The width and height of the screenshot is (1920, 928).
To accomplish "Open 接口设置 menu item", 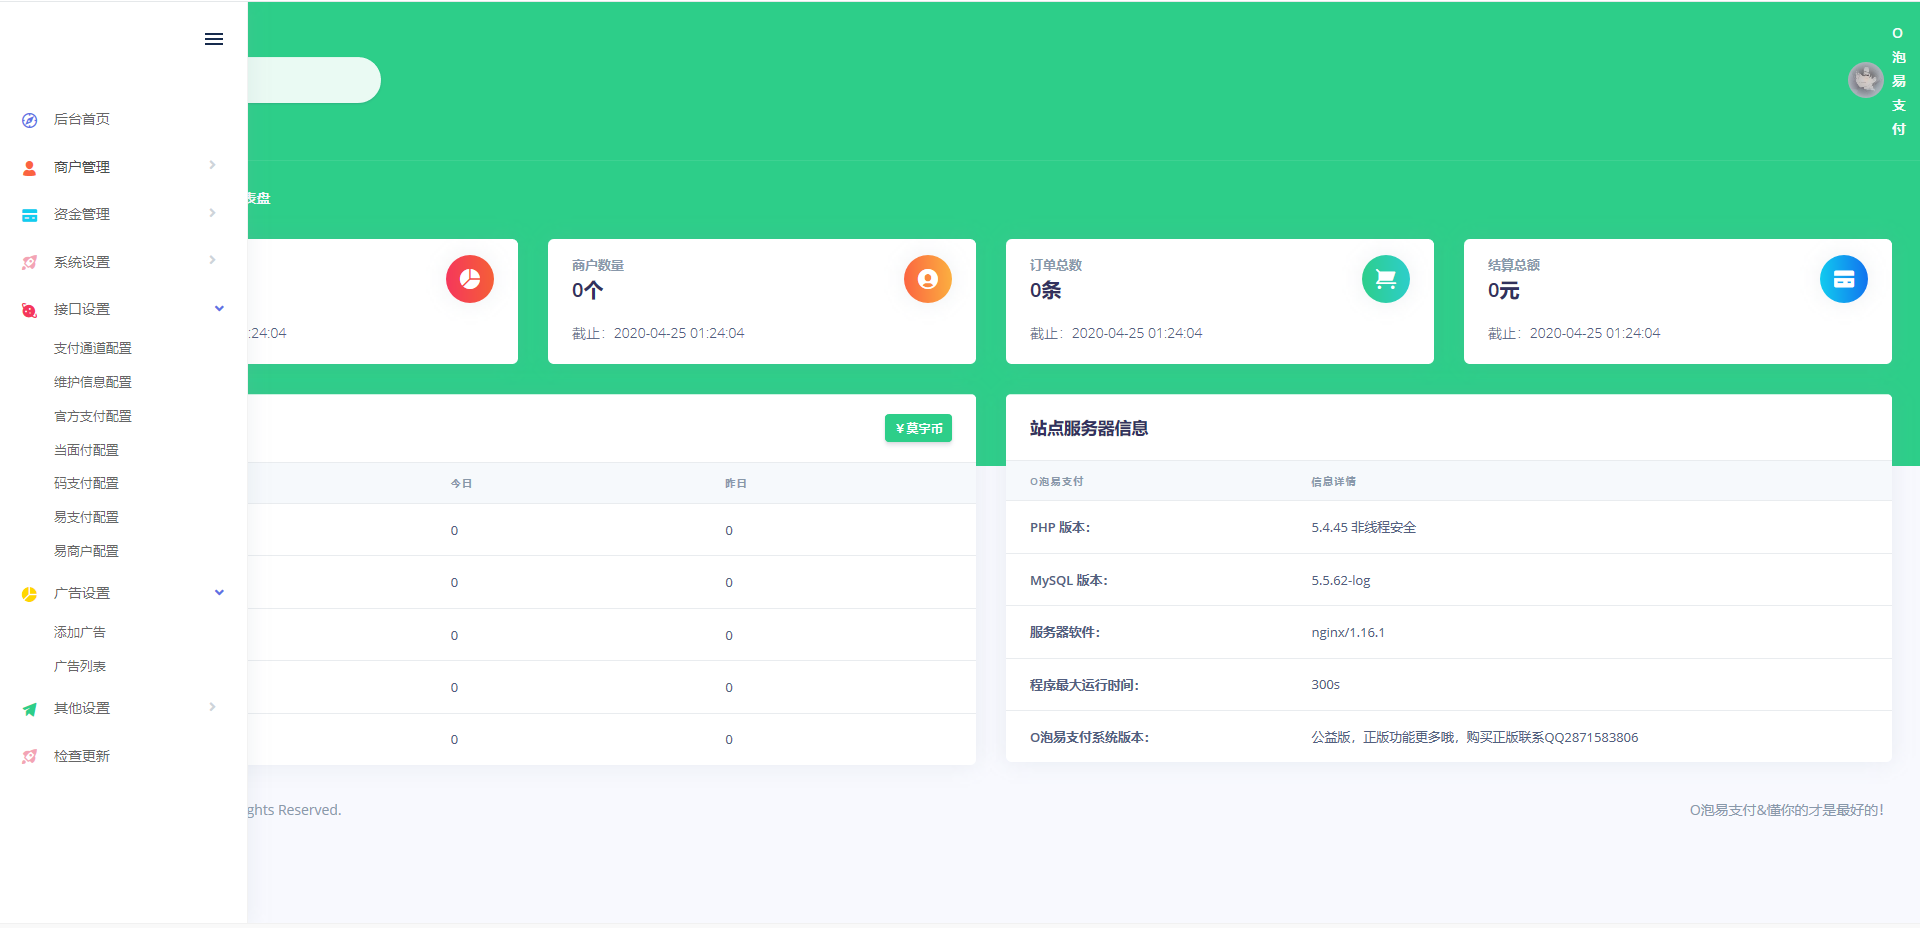I will pyautogui.click(x=82, y=309).
